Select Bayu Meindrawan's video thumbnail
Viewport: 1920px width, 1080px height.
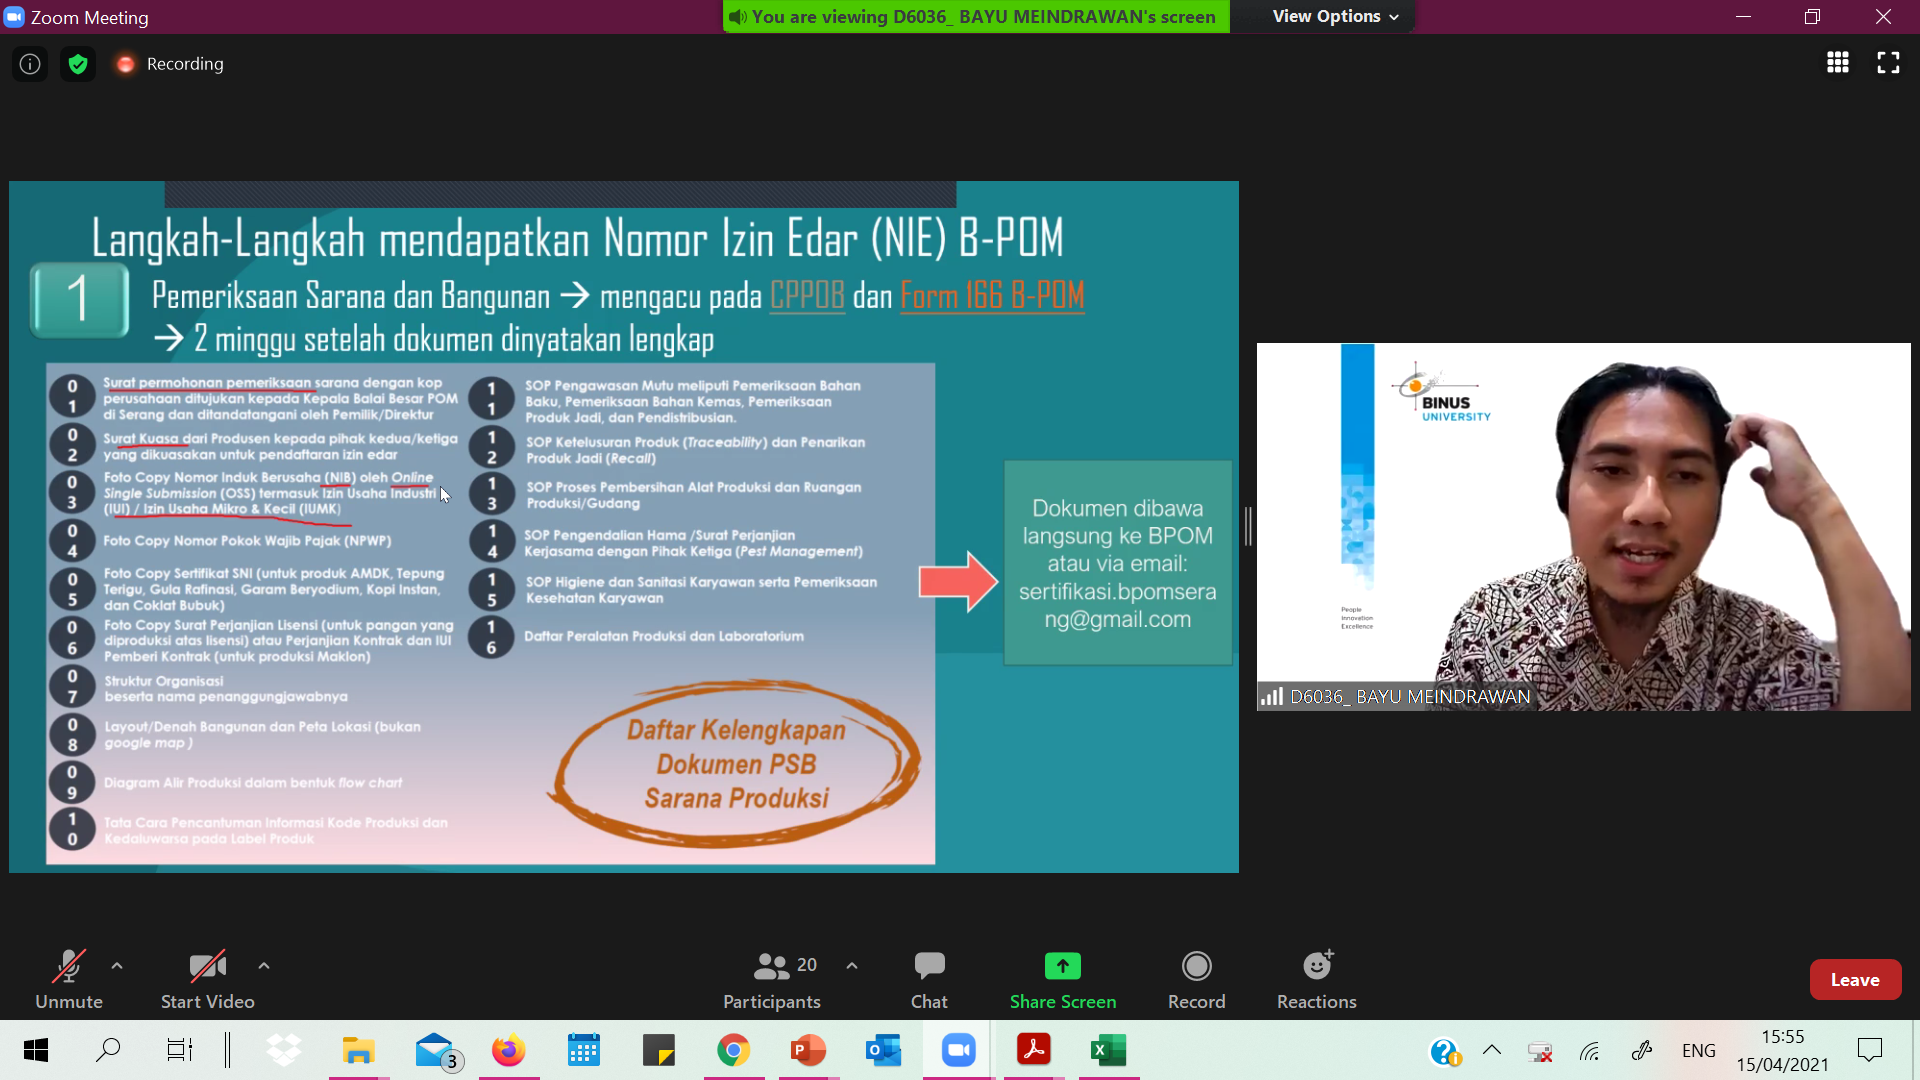pos(1583,527)
